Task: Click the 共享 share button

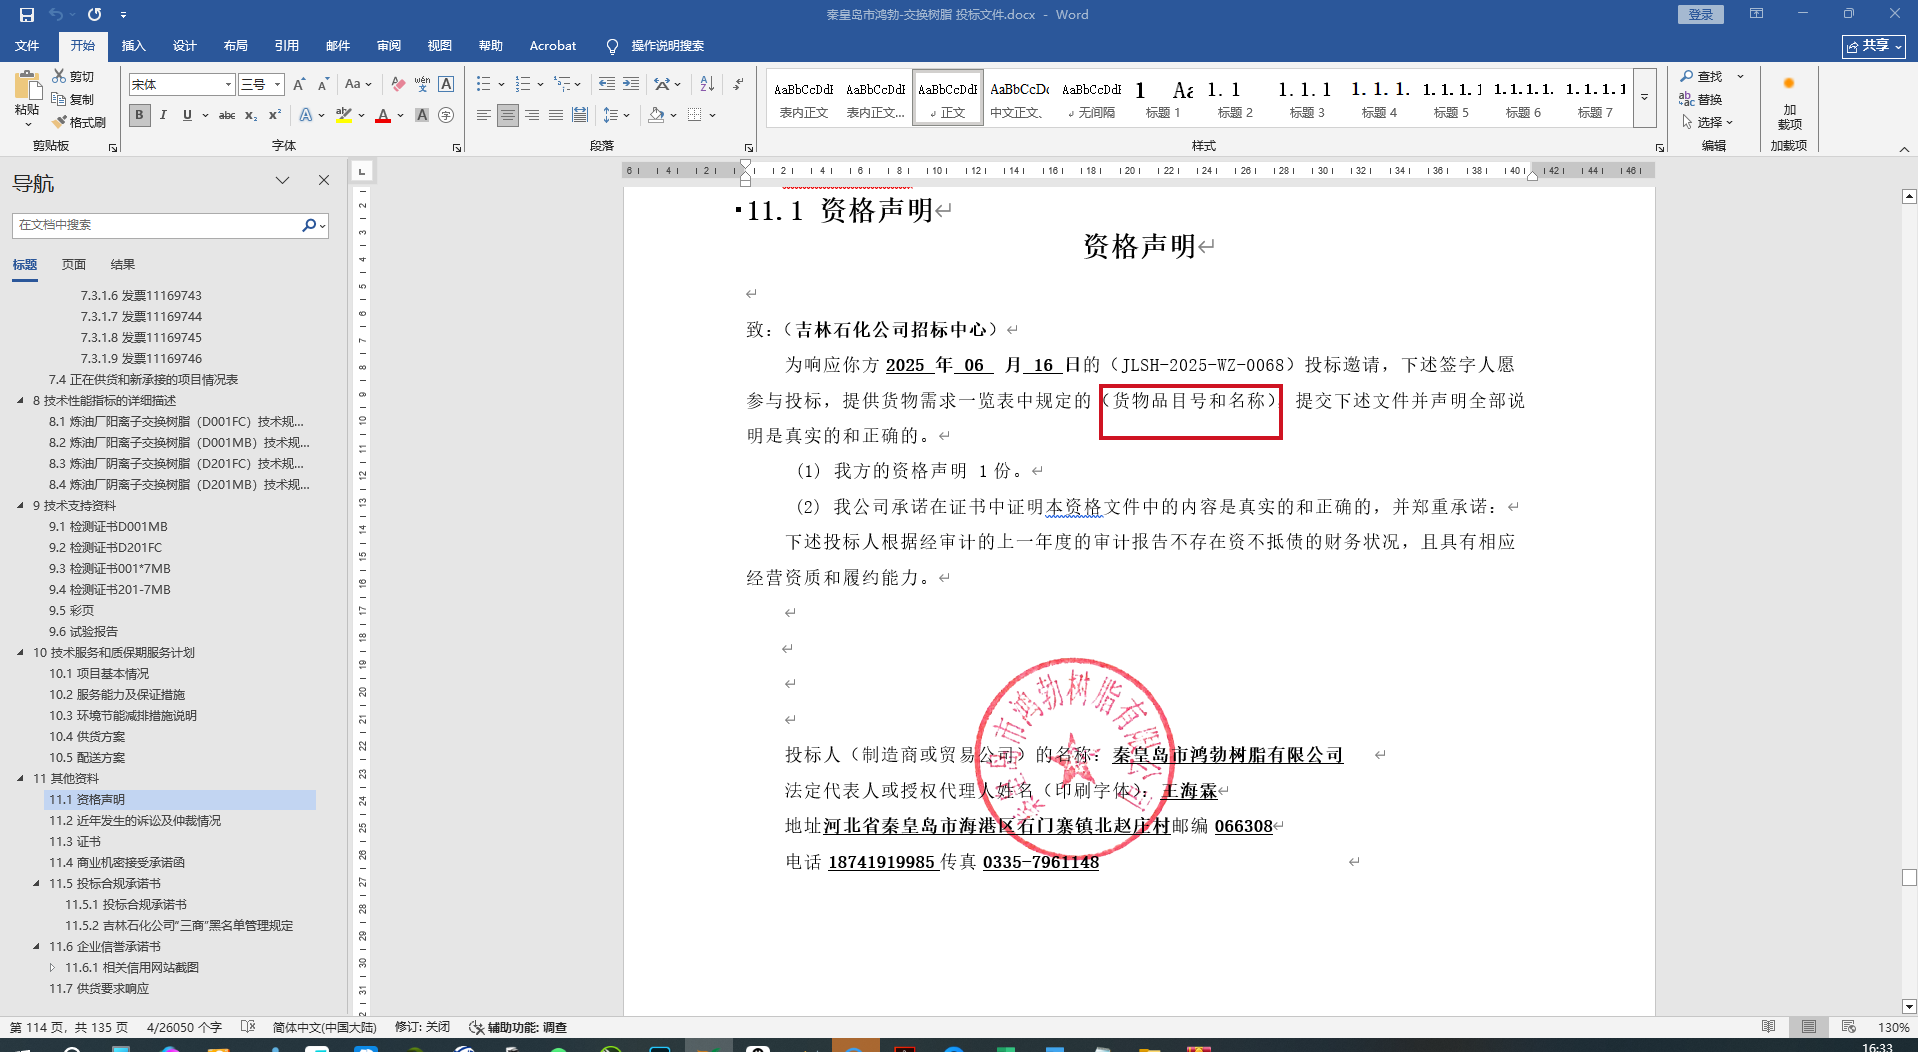Action: coord(1873,47)
